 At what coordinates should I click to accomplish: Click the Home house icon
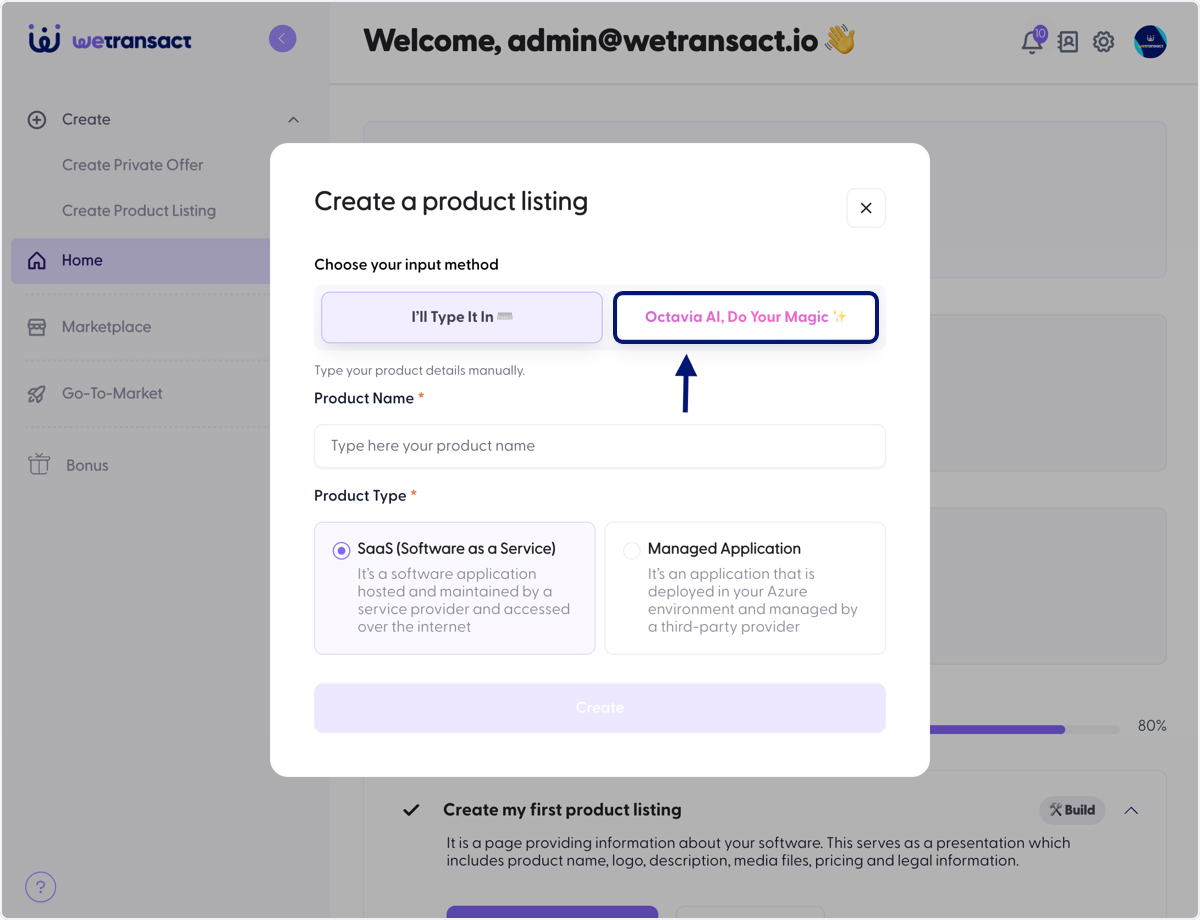[x=37, y=261]
